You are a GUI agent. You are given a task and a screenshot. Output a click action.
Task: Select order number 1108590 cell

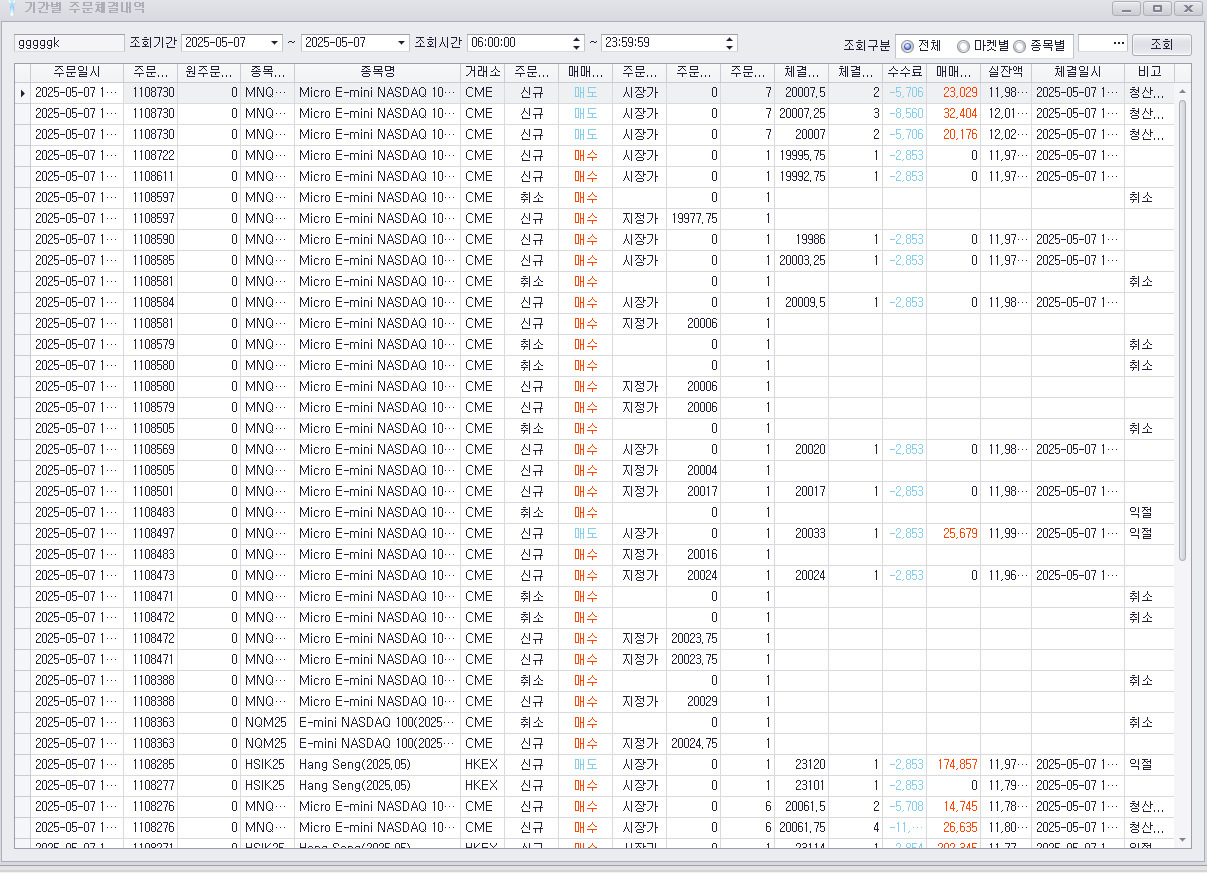click(153, 240)
